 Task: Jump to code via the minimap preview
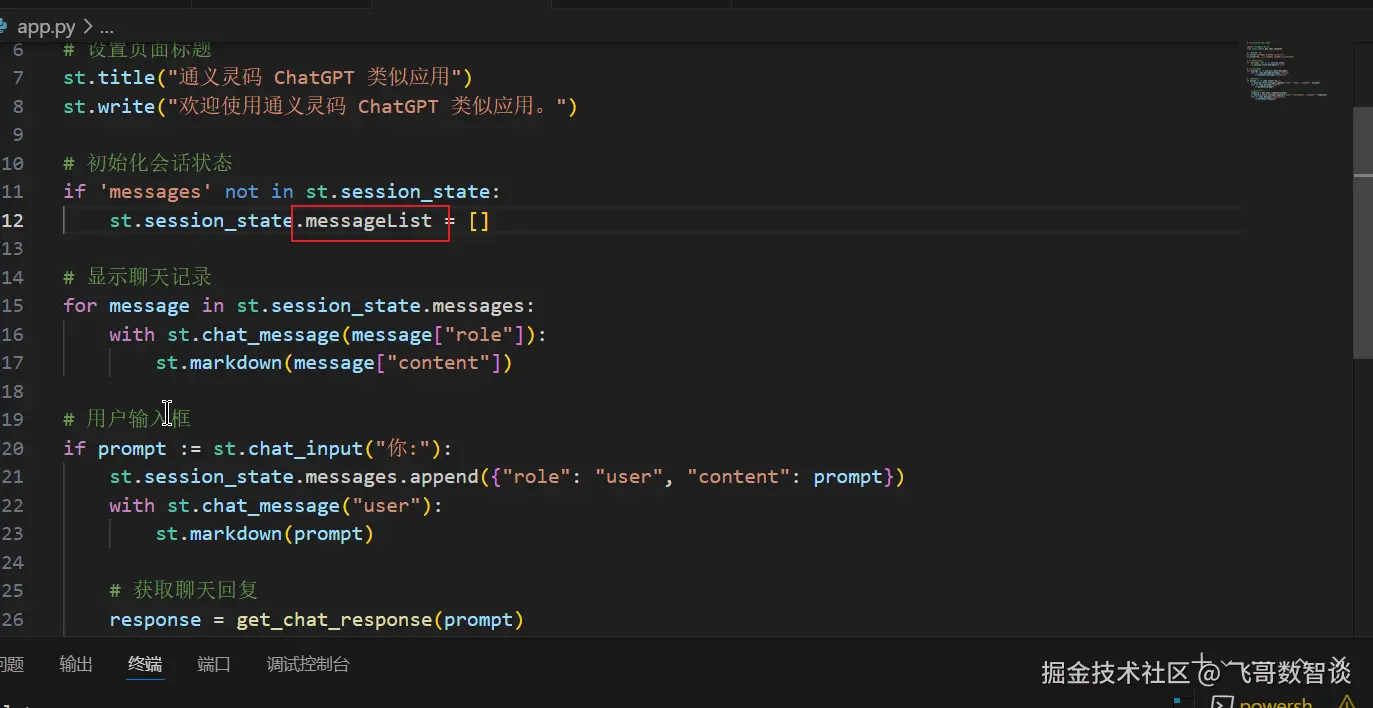tap(1286, 70)
